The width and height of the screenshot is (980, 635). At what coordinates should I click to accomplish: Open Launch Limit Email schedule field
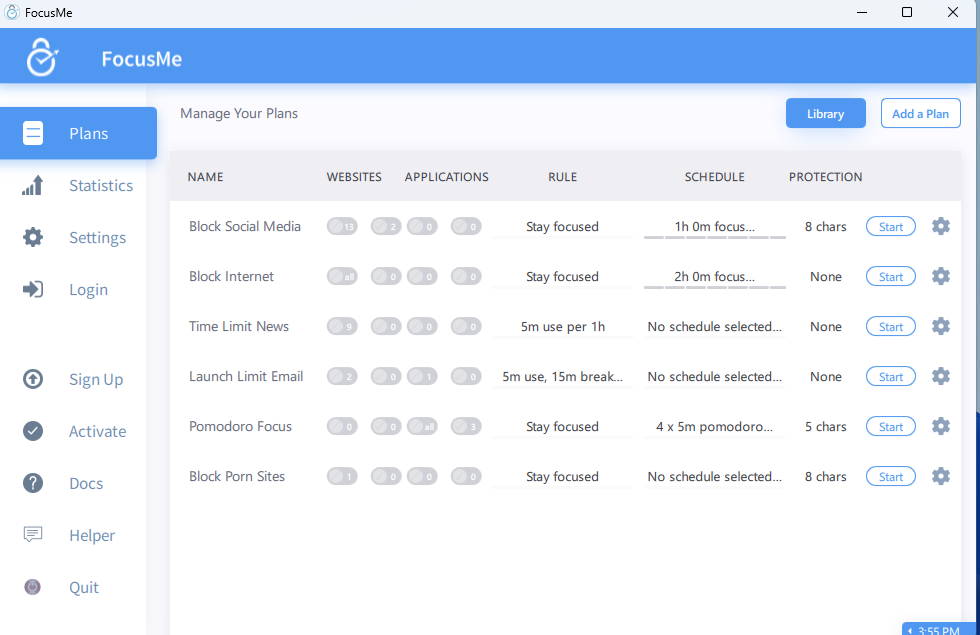pyautogui.click(x=714, y=377)
